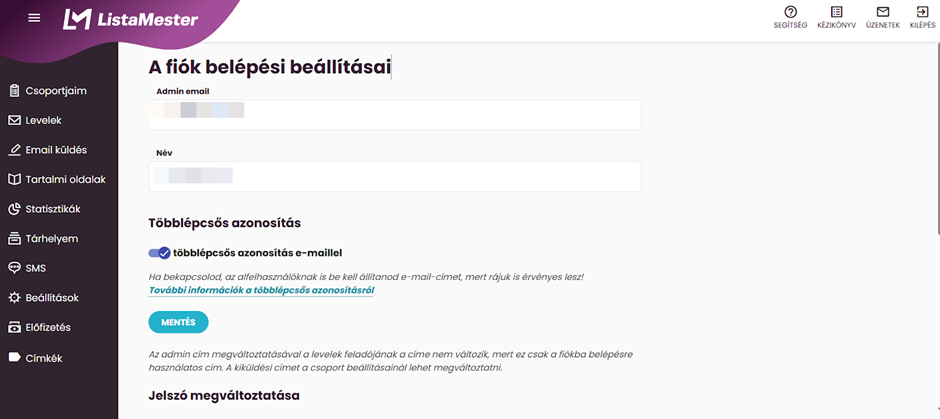Click the Segítség help icon
Image resolution: width=940 pixels, height=419 pixels.
pos(790,13)
